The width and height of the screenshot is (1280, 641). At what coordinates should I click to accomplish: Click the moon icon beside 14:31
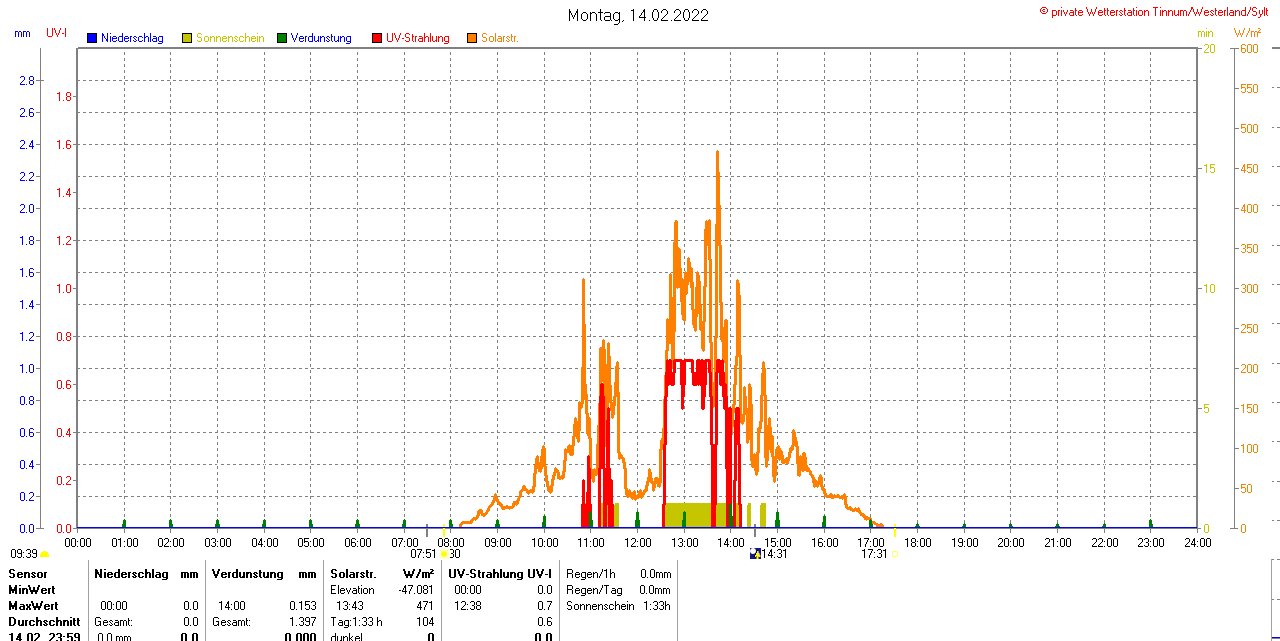pyautogui.click(x=755, y=554)
